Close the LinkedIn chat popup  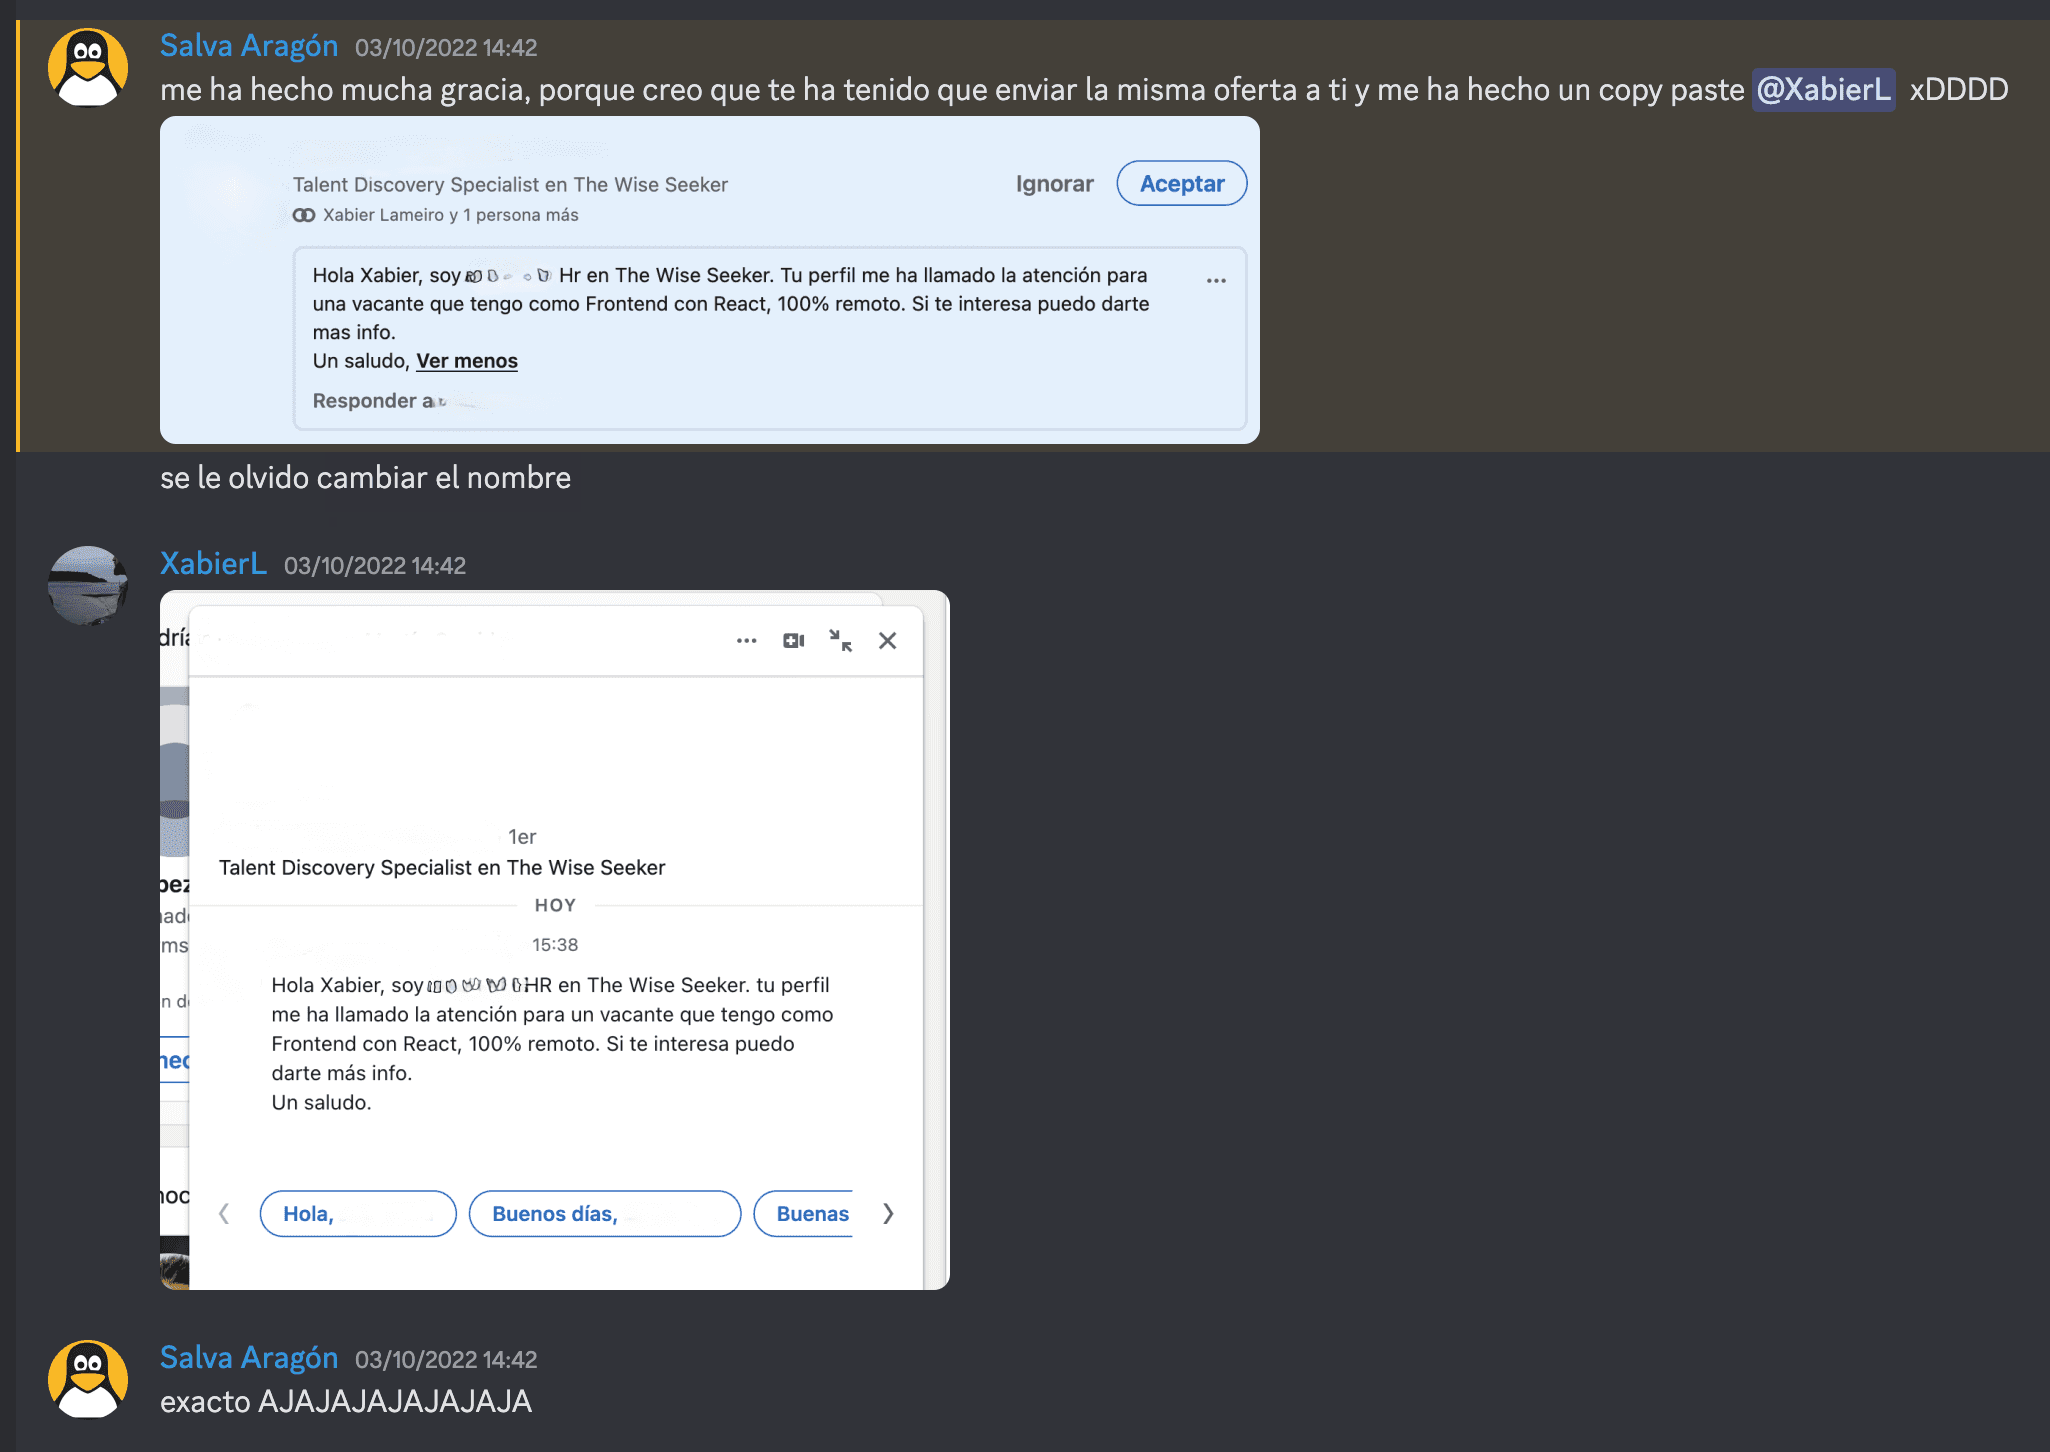887,641
